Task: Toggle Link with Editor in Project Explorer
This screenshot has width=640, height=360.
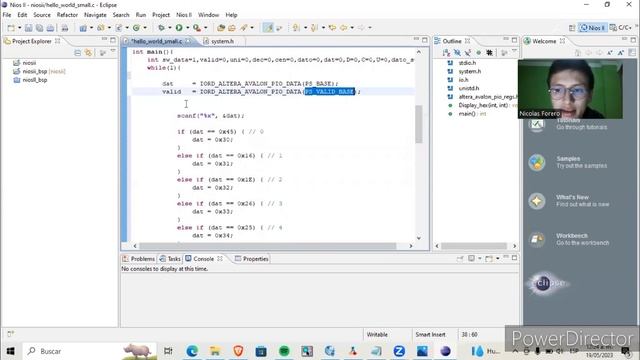Action: [x=88, y=53]
